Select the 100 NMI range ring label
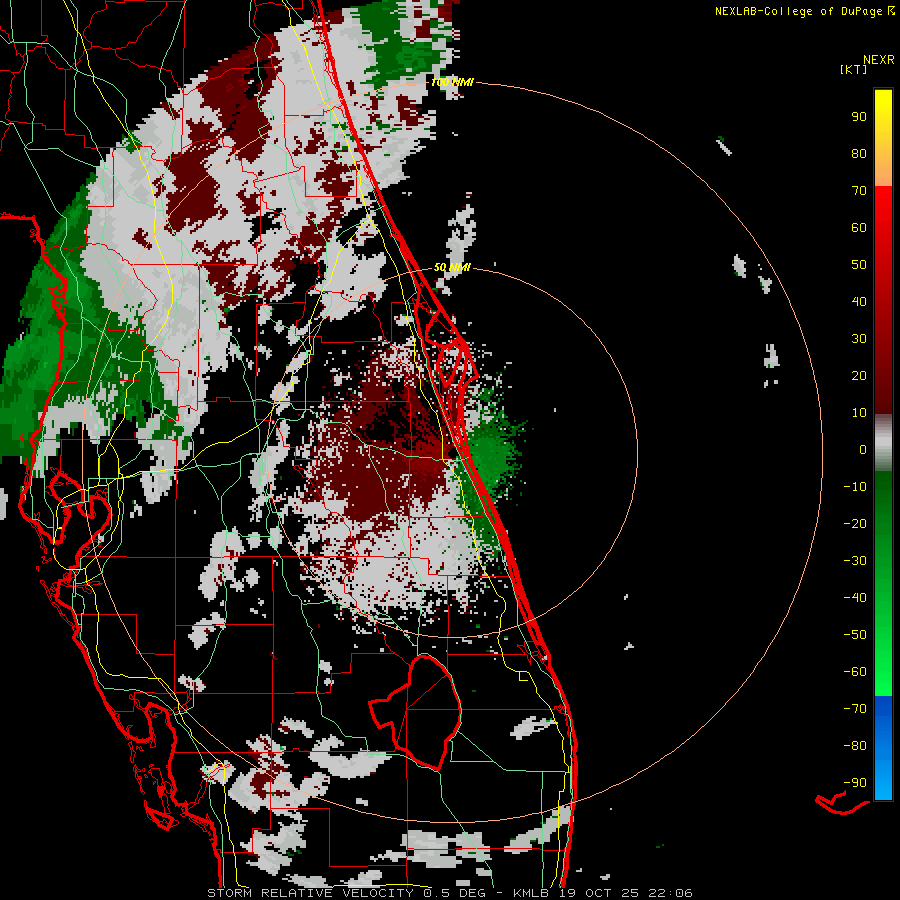This screenshot has height=900, width=900. tap(452, 83)
